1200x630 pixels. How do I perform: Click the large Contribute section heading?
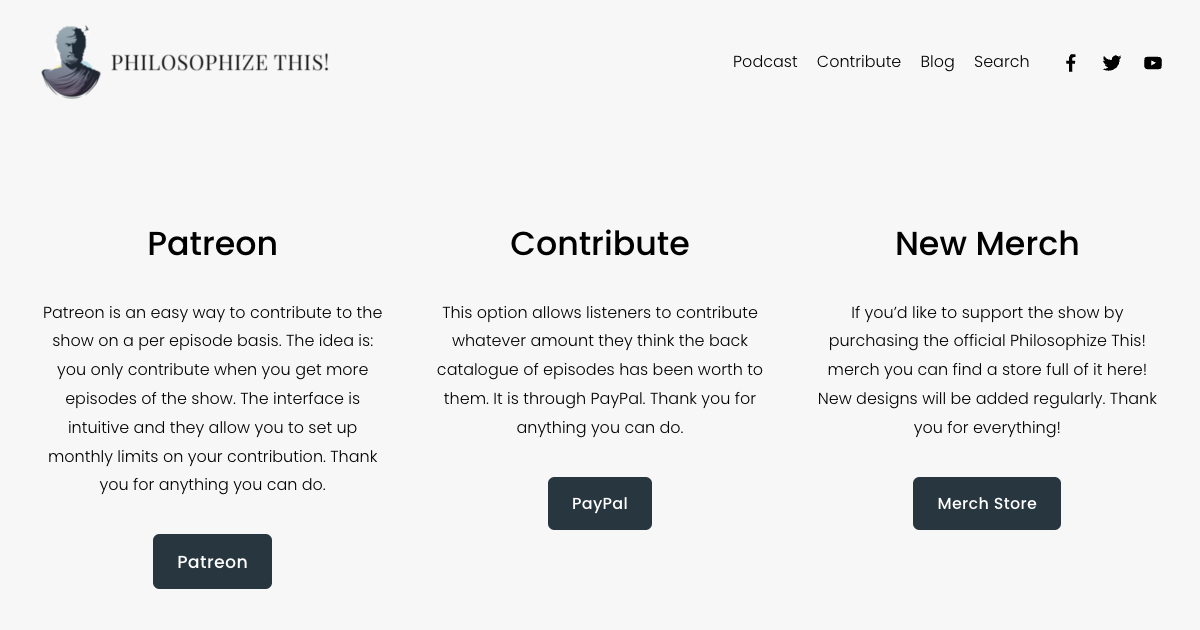[600, 243]
